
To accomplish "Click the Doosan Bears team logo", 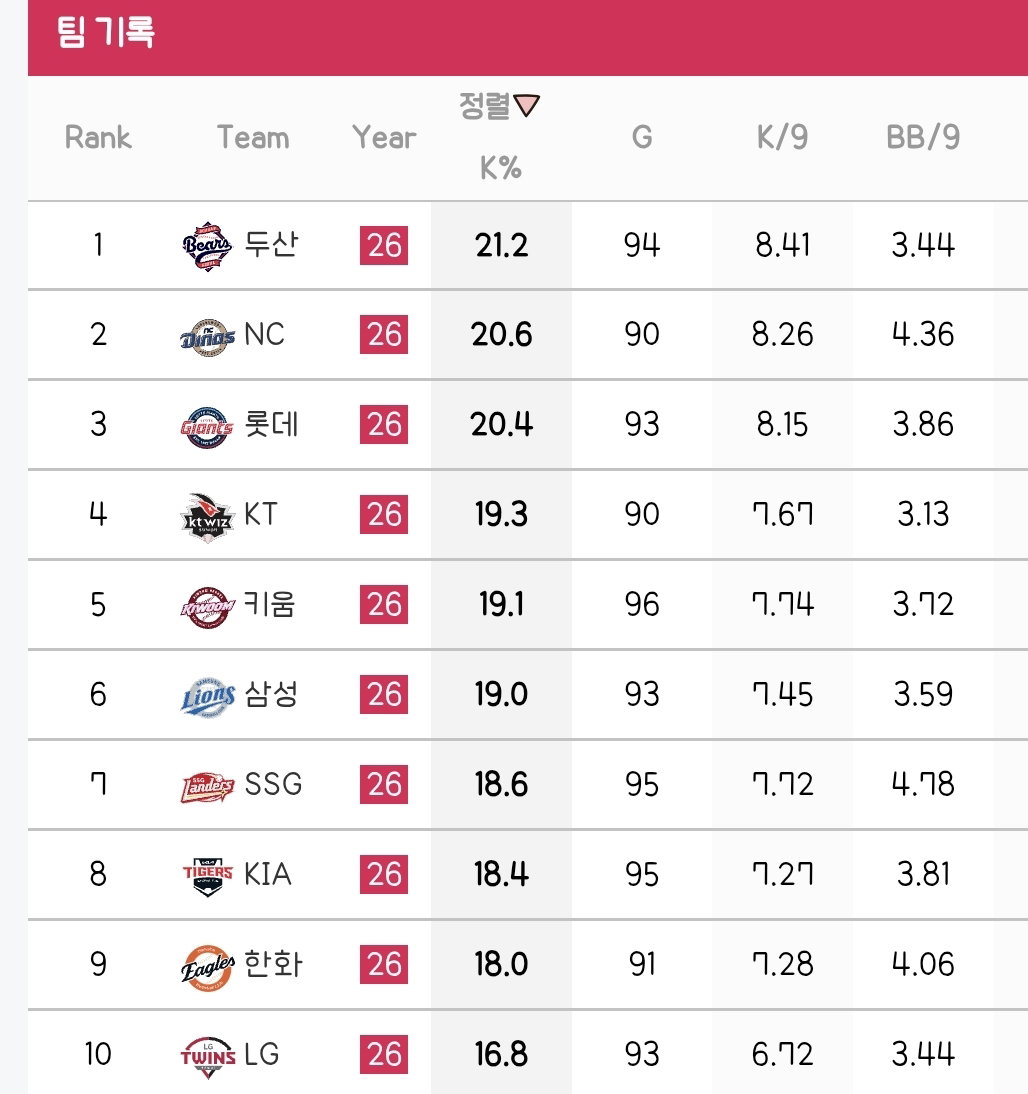I will click(x=207, y=246).
